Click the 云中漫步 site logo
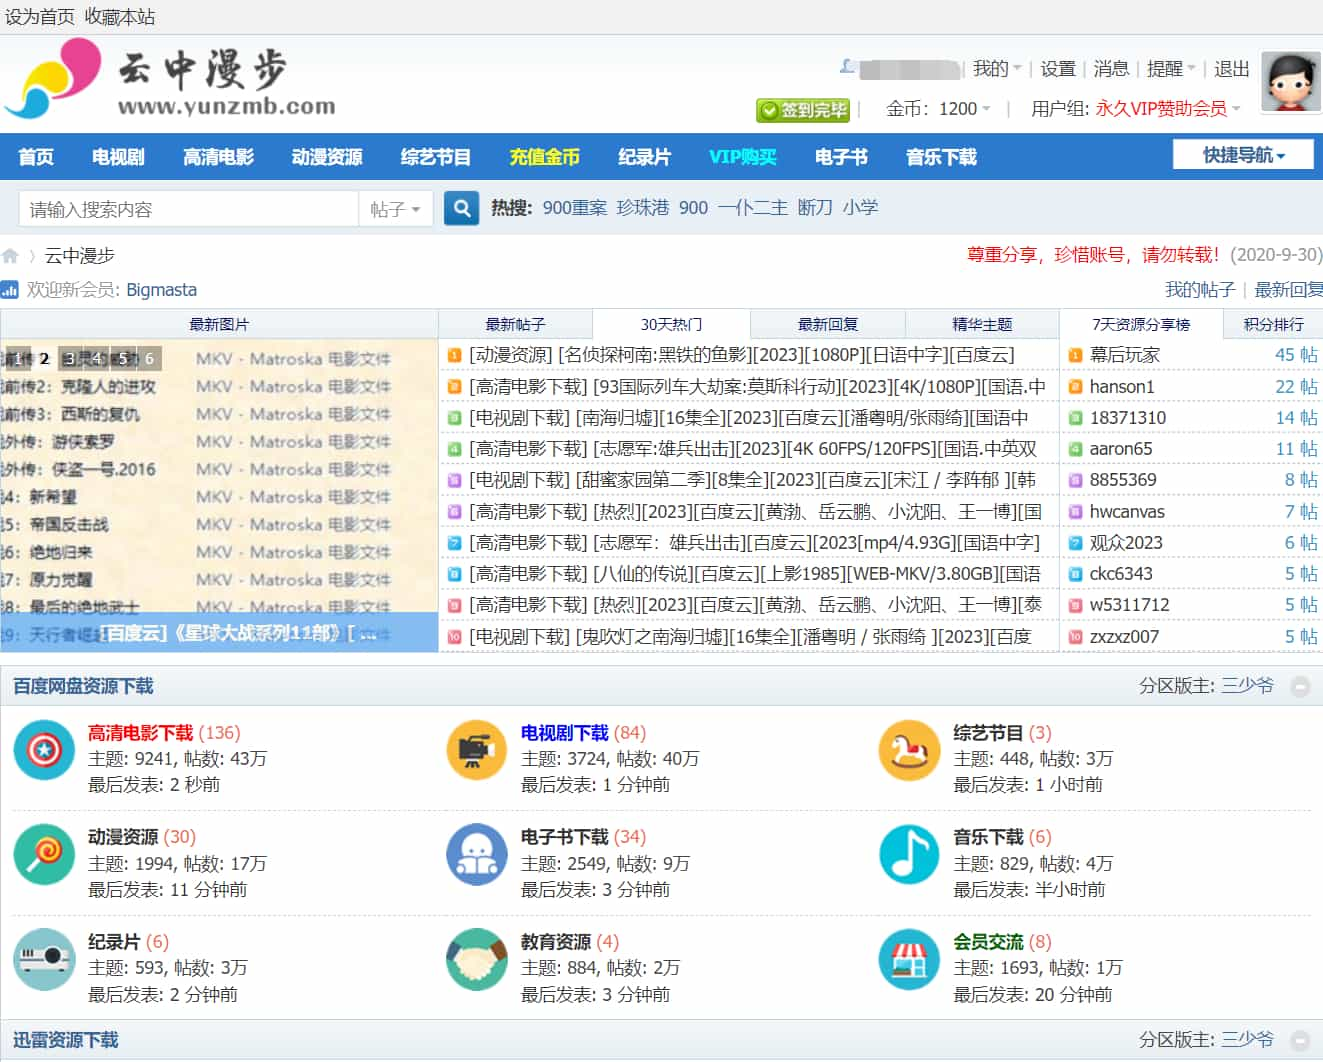Viewport: 1323px width, 1062px height. [x=170, y=80]
